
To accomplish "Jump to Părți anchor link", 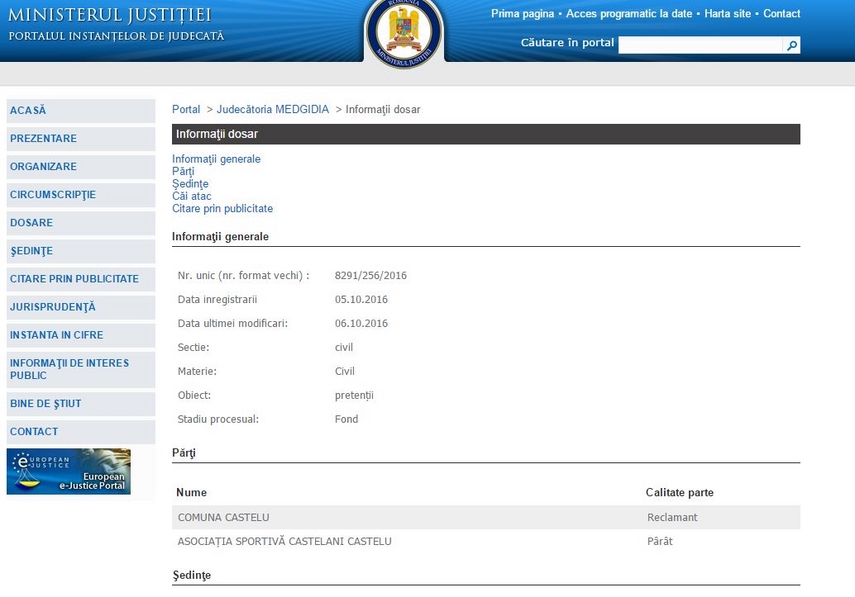I will pyautogui.click(x=183, y=171).
